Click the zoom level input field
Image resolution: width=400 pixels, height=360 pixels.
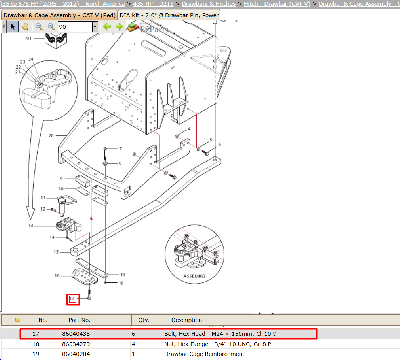point(75,27)
